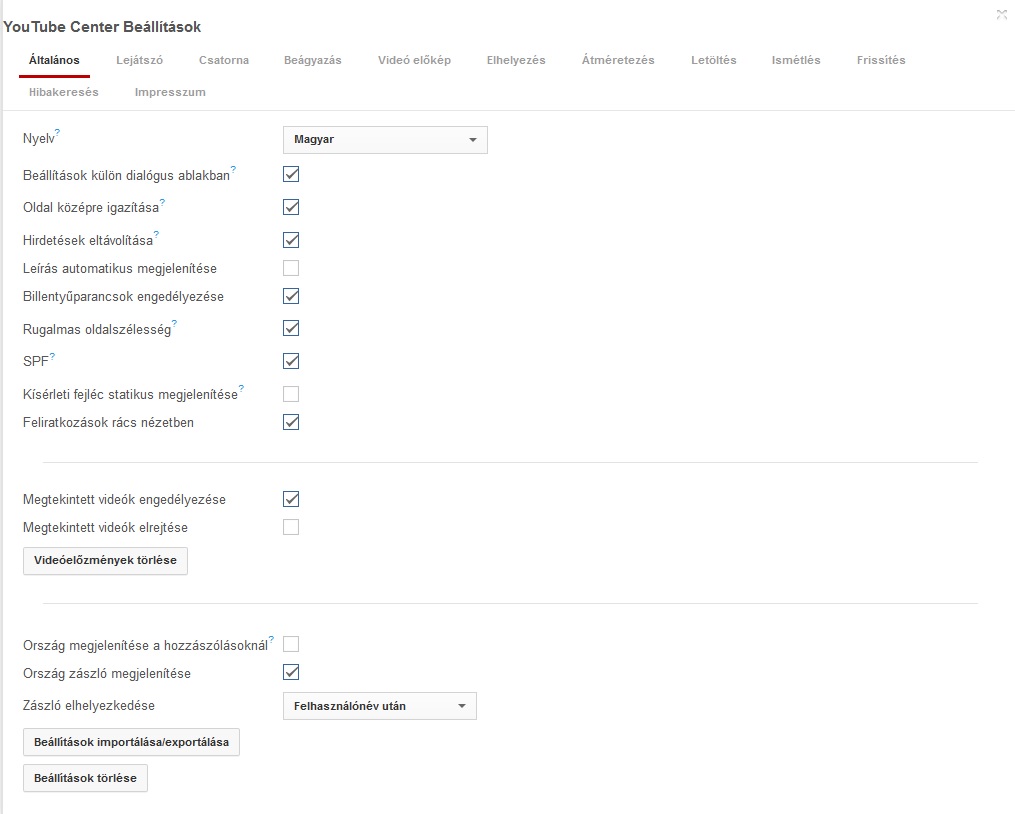The width and height of the screenshot is (1015, 814).
Task: Go to the Hibakeresés tab
Action: [64, 92]
